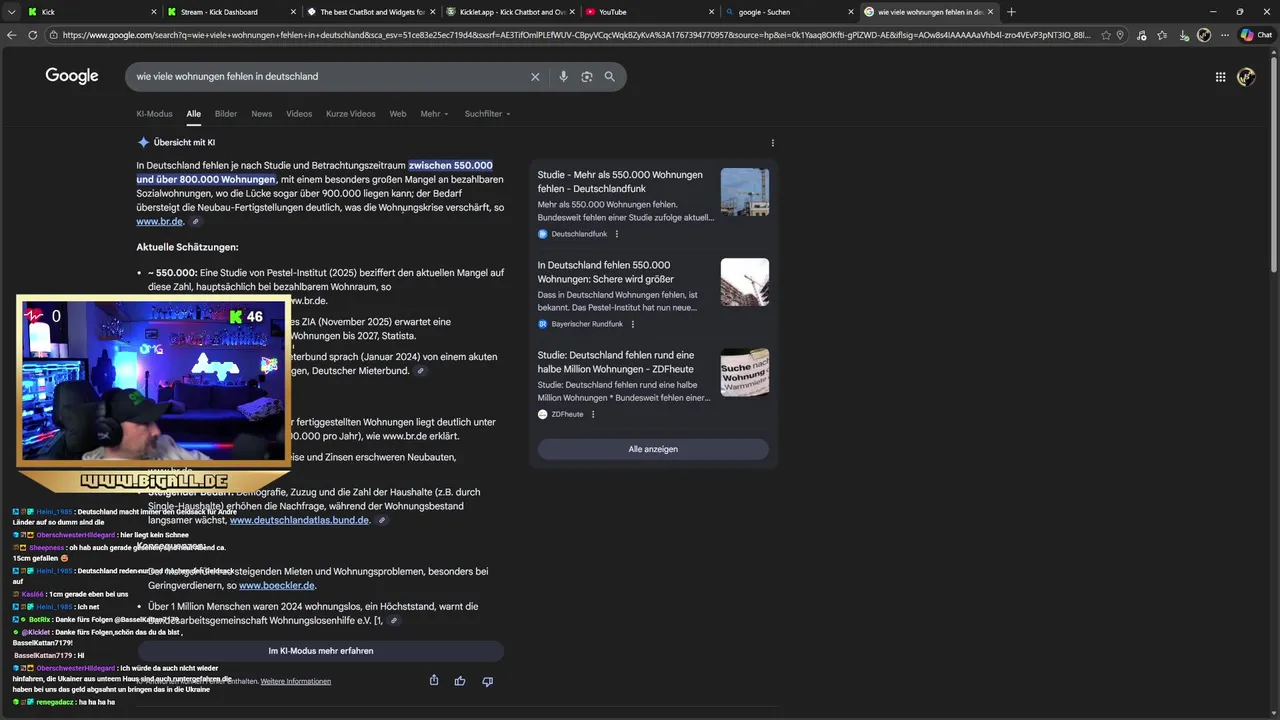1280x720 pixels.
Task: Click Im KI-Modus mehr erfahren button
Action: coord(320,651)
